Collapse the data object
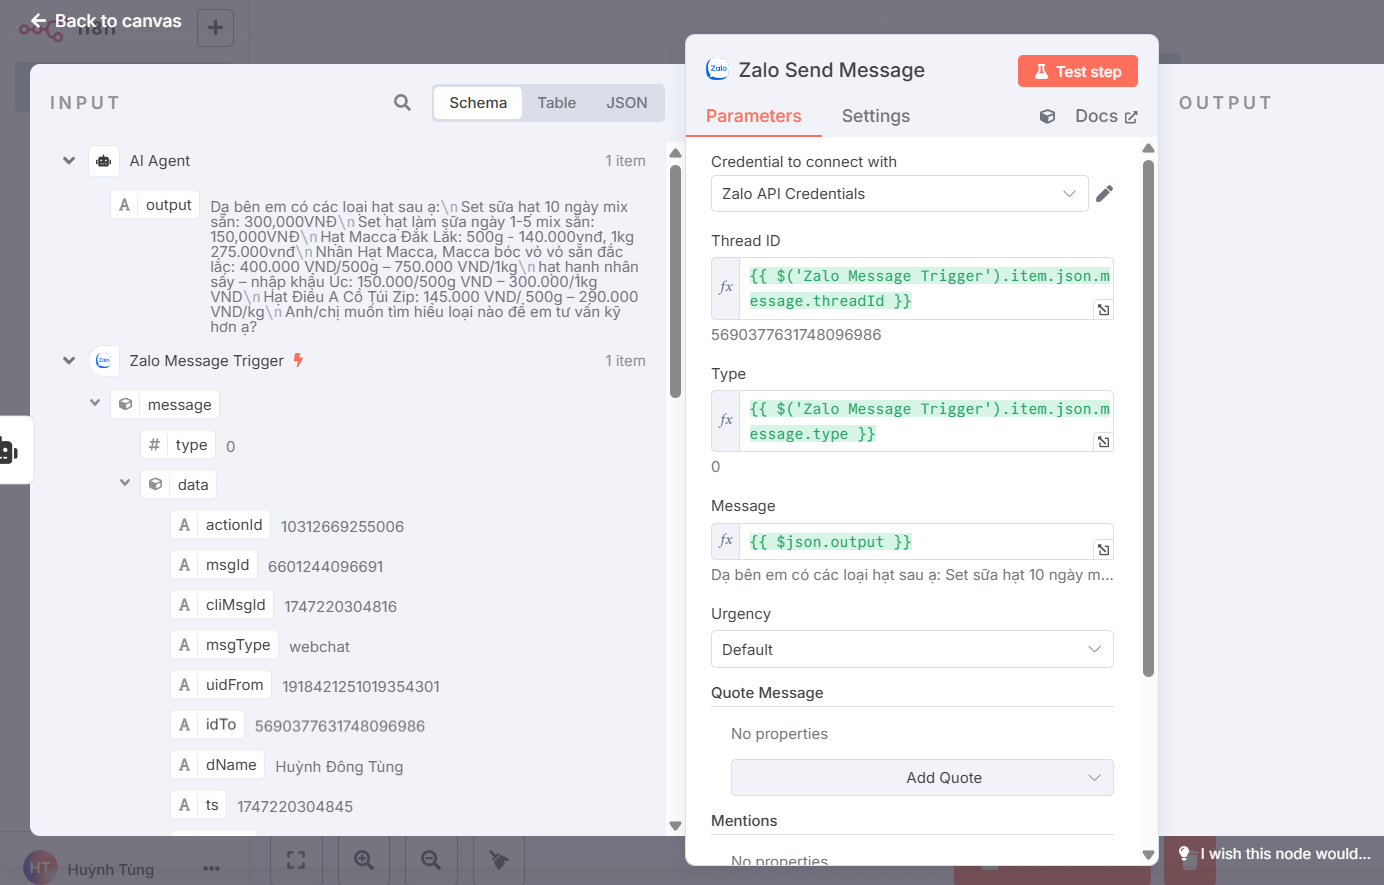This screenshot has height=885, width=1384. (x=125, y=483)
